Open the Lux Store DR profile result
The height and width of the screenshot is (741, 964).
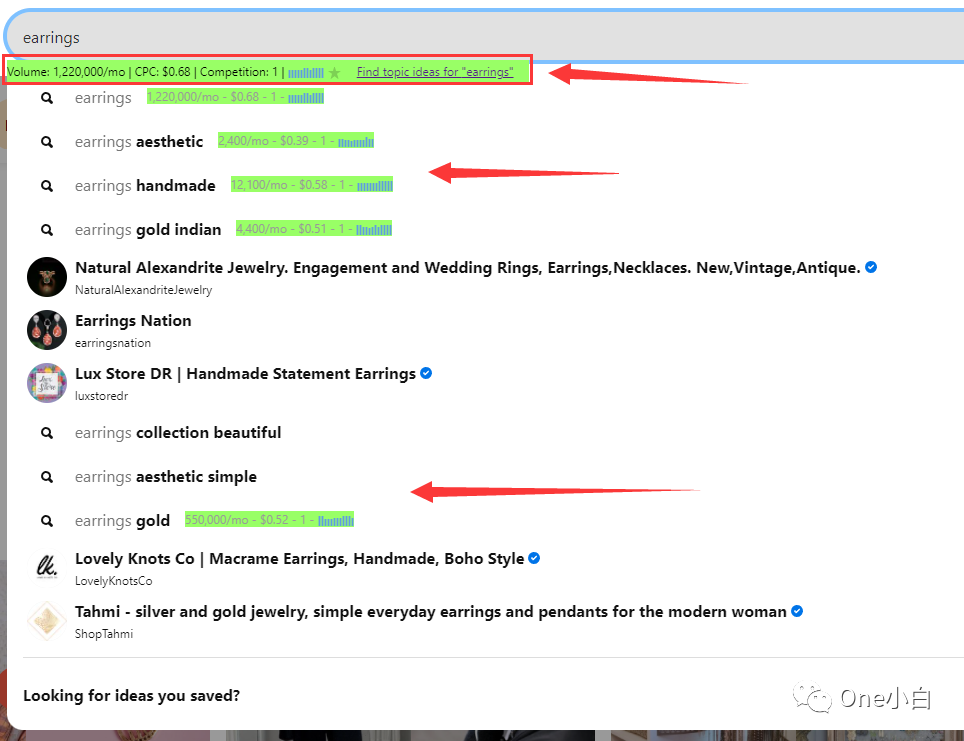click(x=245, y=374)
